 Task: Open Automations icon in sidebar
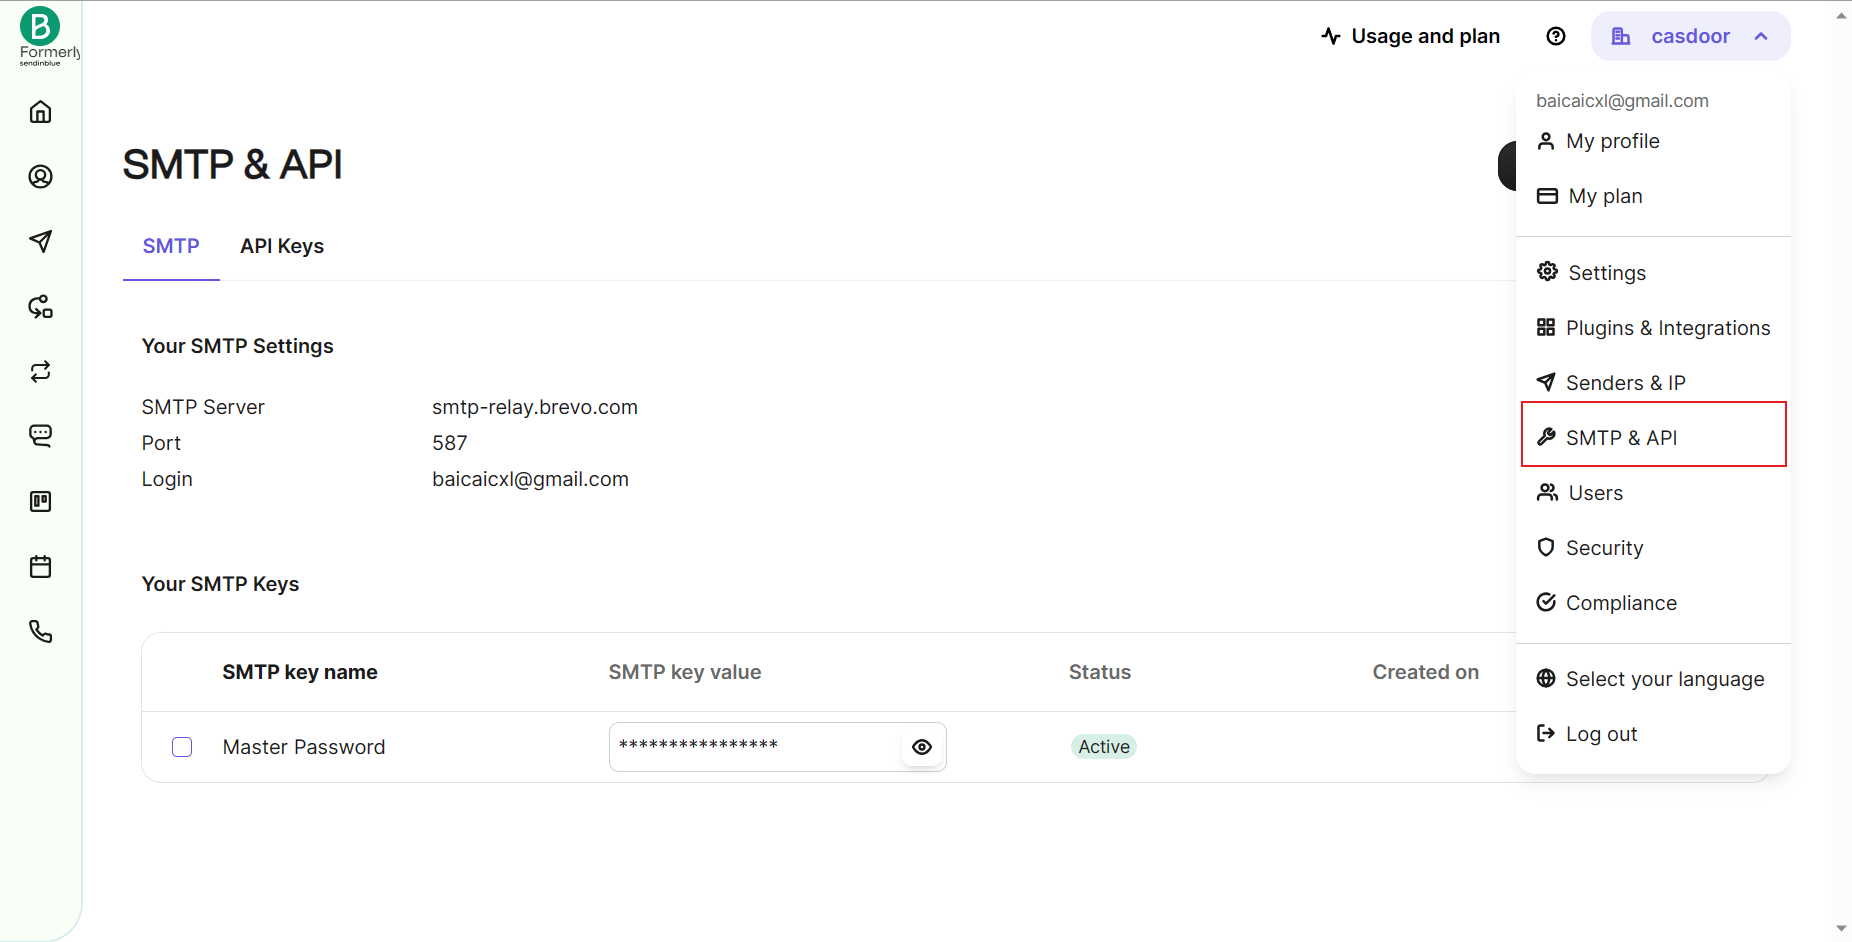click(x=40, y=307)
